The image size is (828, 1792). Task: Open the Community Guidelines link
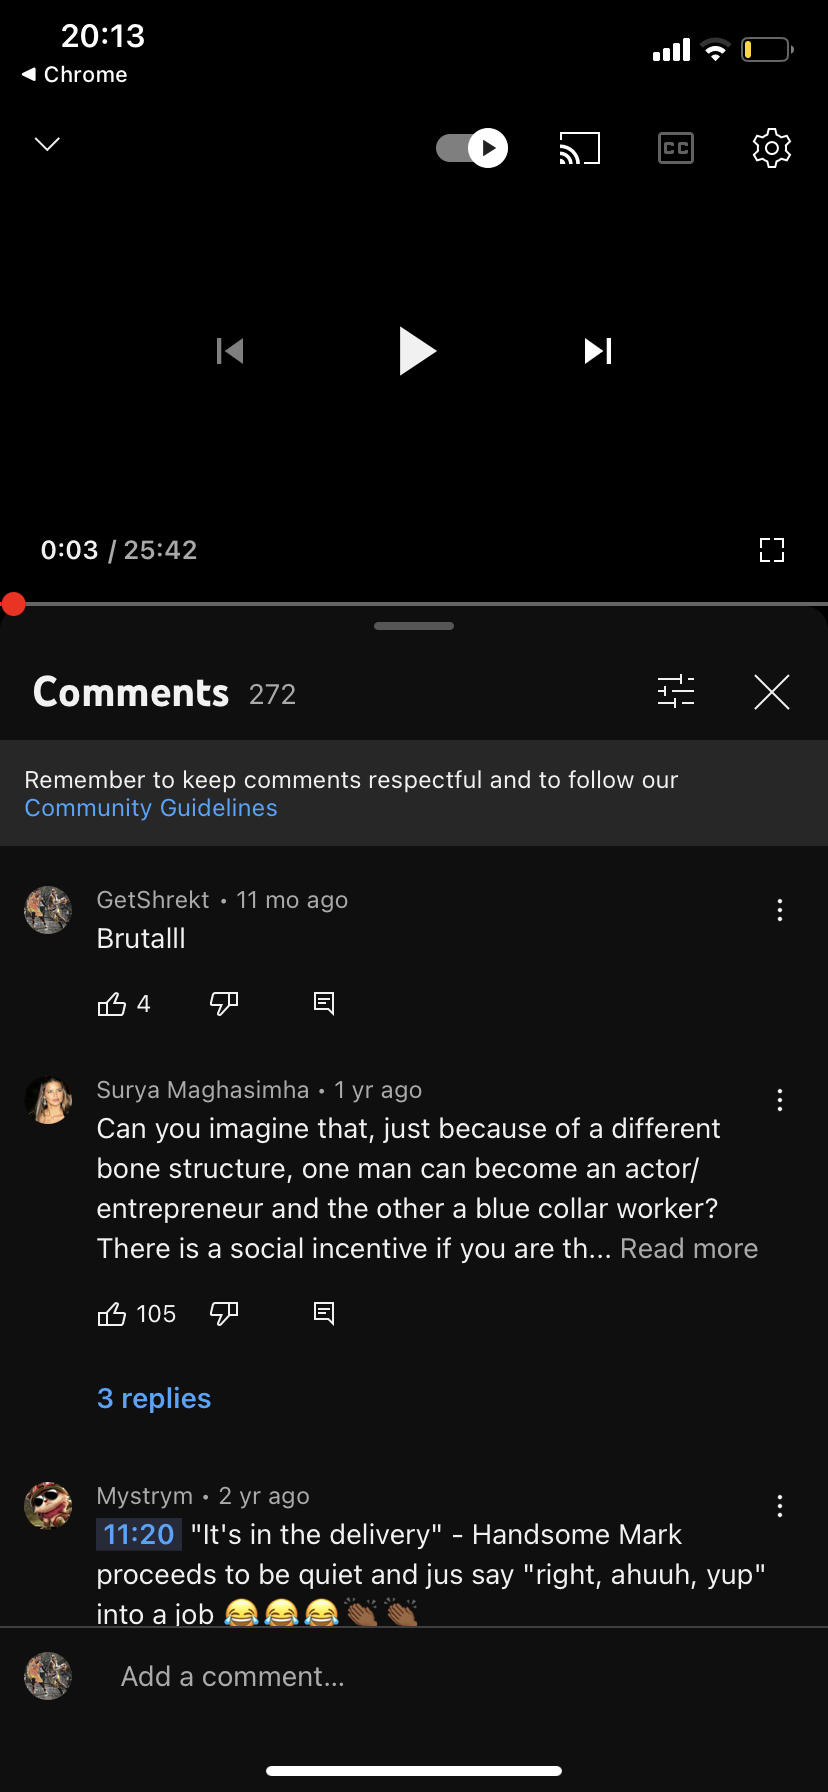151,808
